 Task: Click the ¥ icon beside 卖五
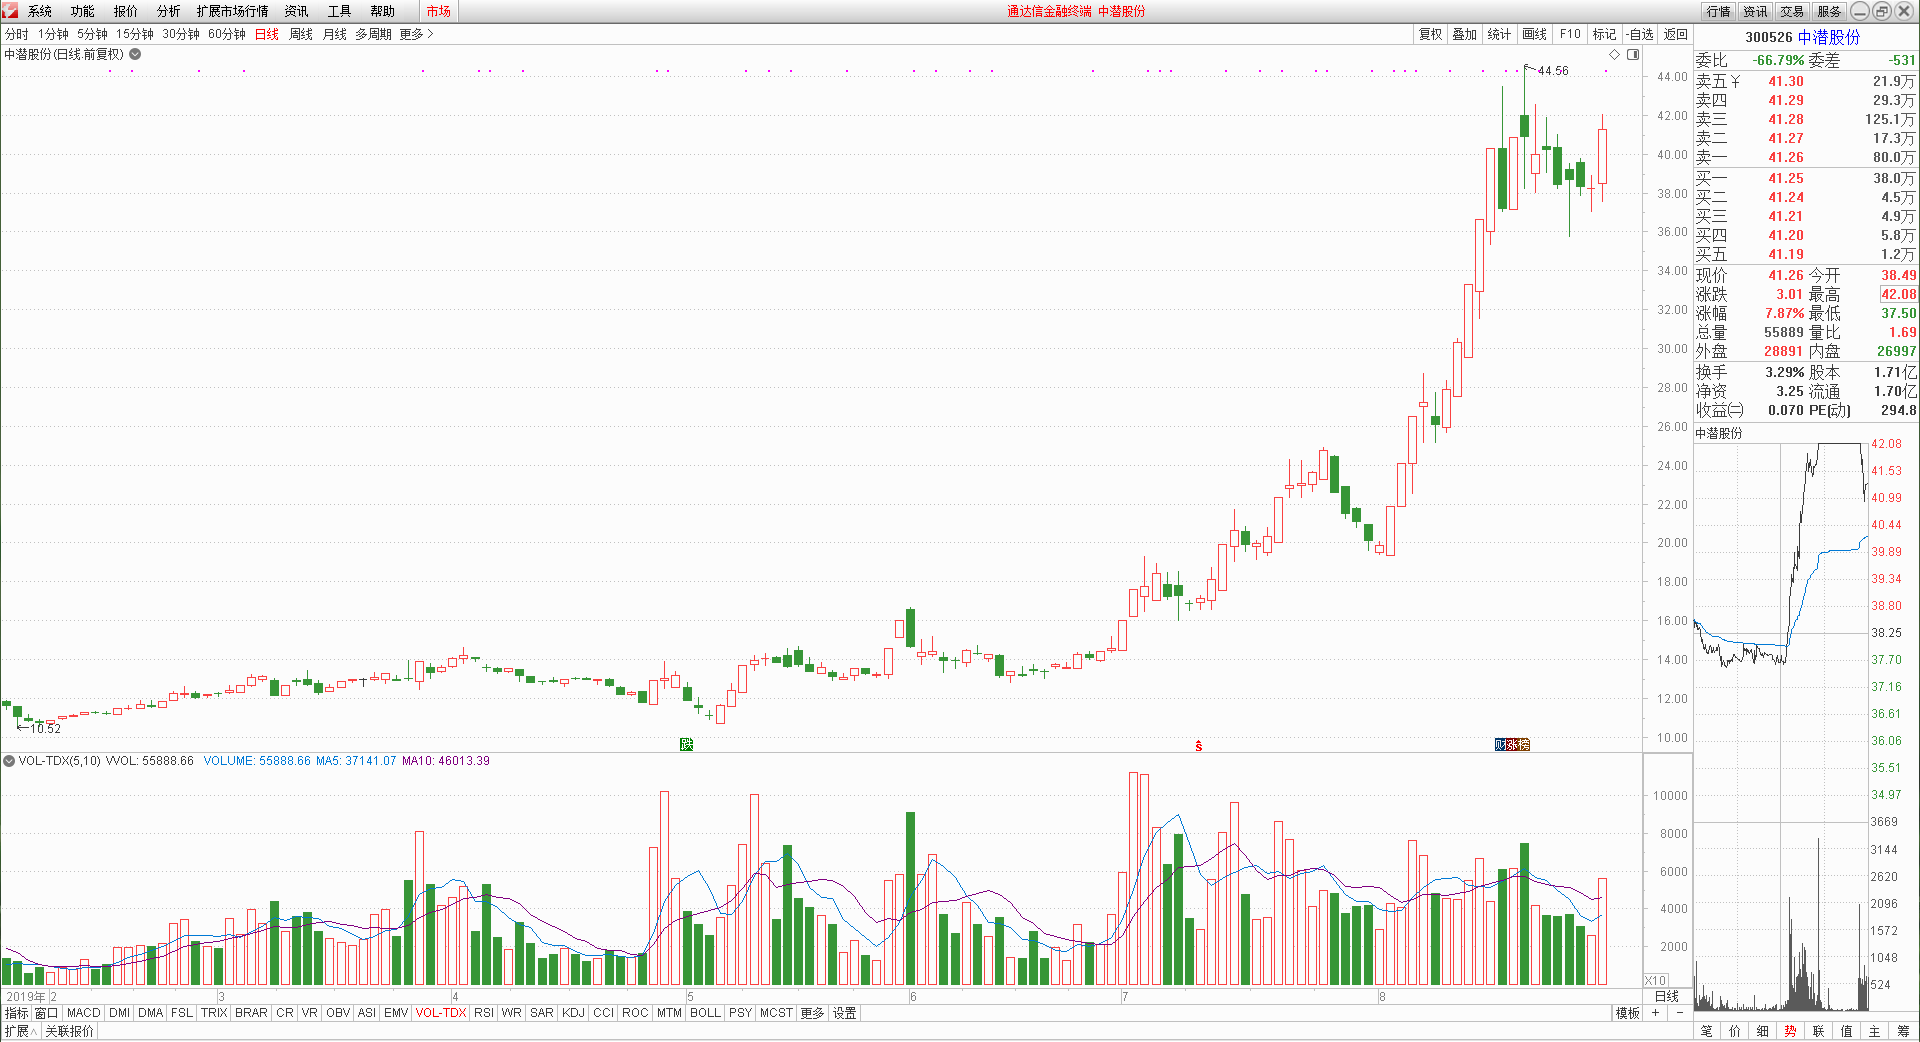(1735, 82)
